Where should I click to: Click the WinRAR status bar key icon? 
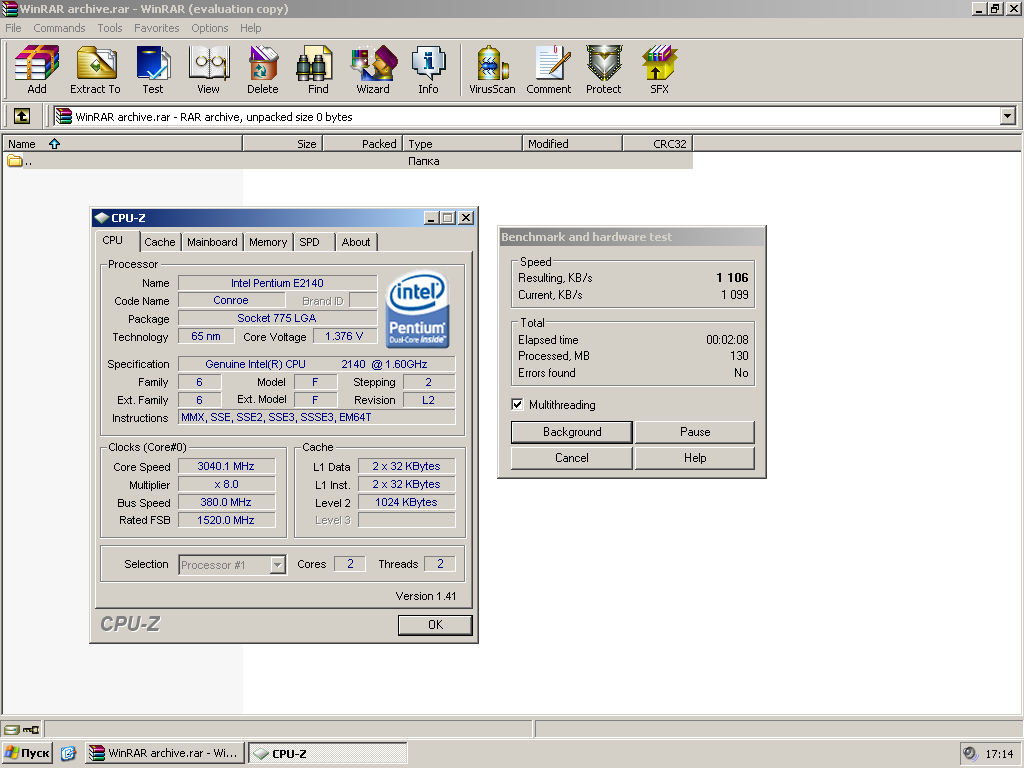pyautogui.click(x=31, y=729)
